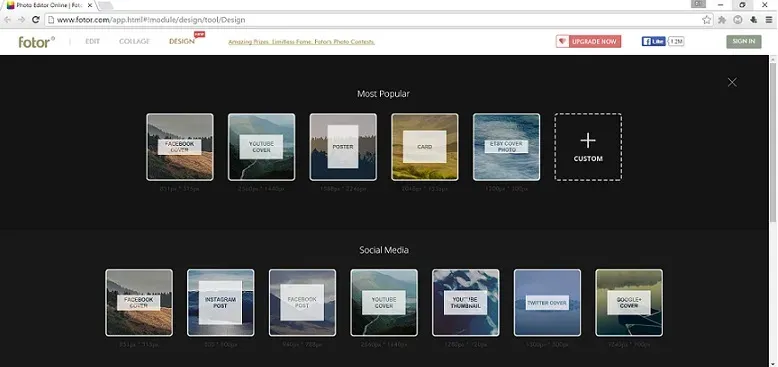The height and width of the screenshot is (367, 778).
Task: Click the puzzle-piece extension icon
Action: tap(722, 20)
